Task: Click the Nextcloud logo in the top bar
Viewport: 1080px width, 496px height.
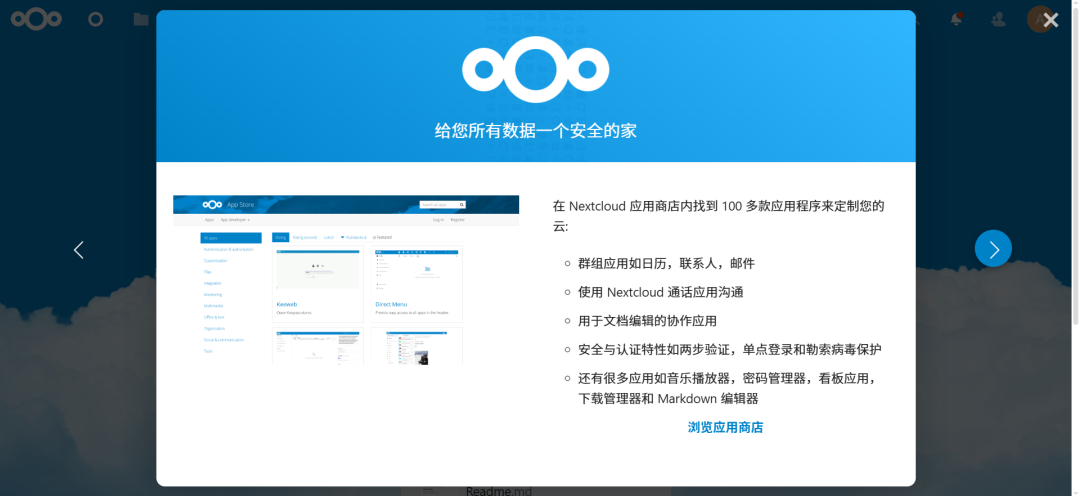Action: tap(36, 19)
